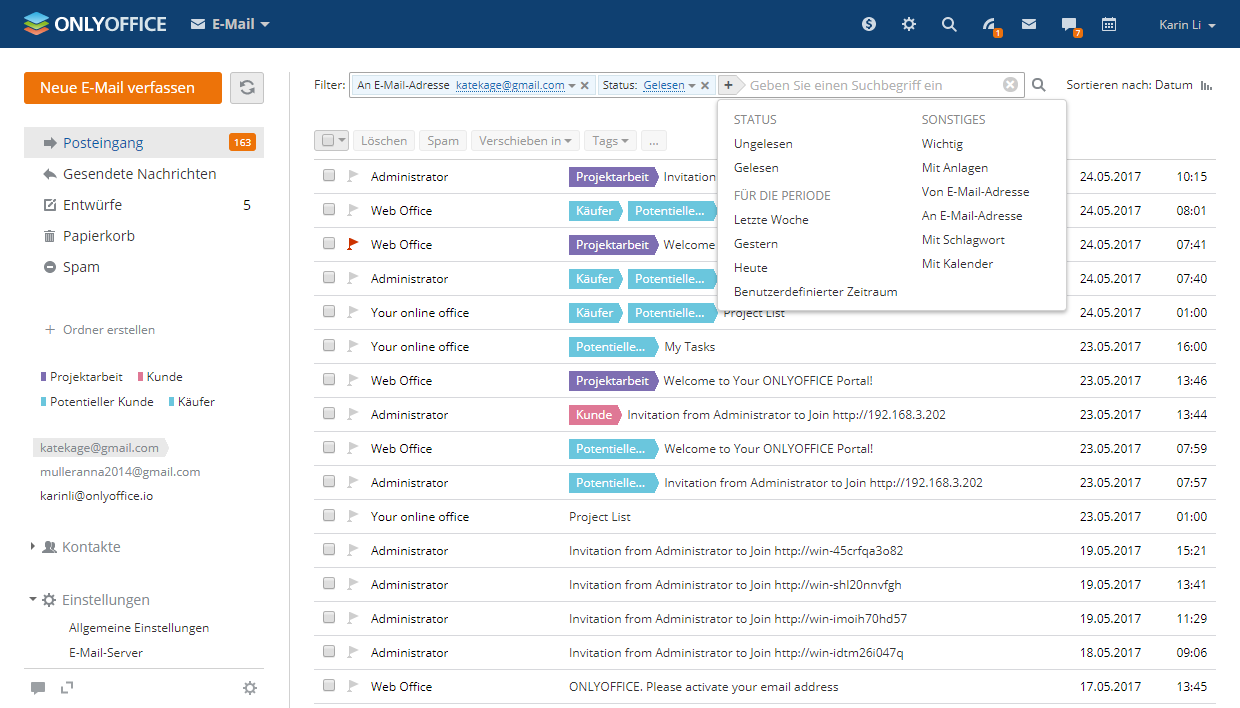Click the portal settings gear icon

(x=908, y=24)
